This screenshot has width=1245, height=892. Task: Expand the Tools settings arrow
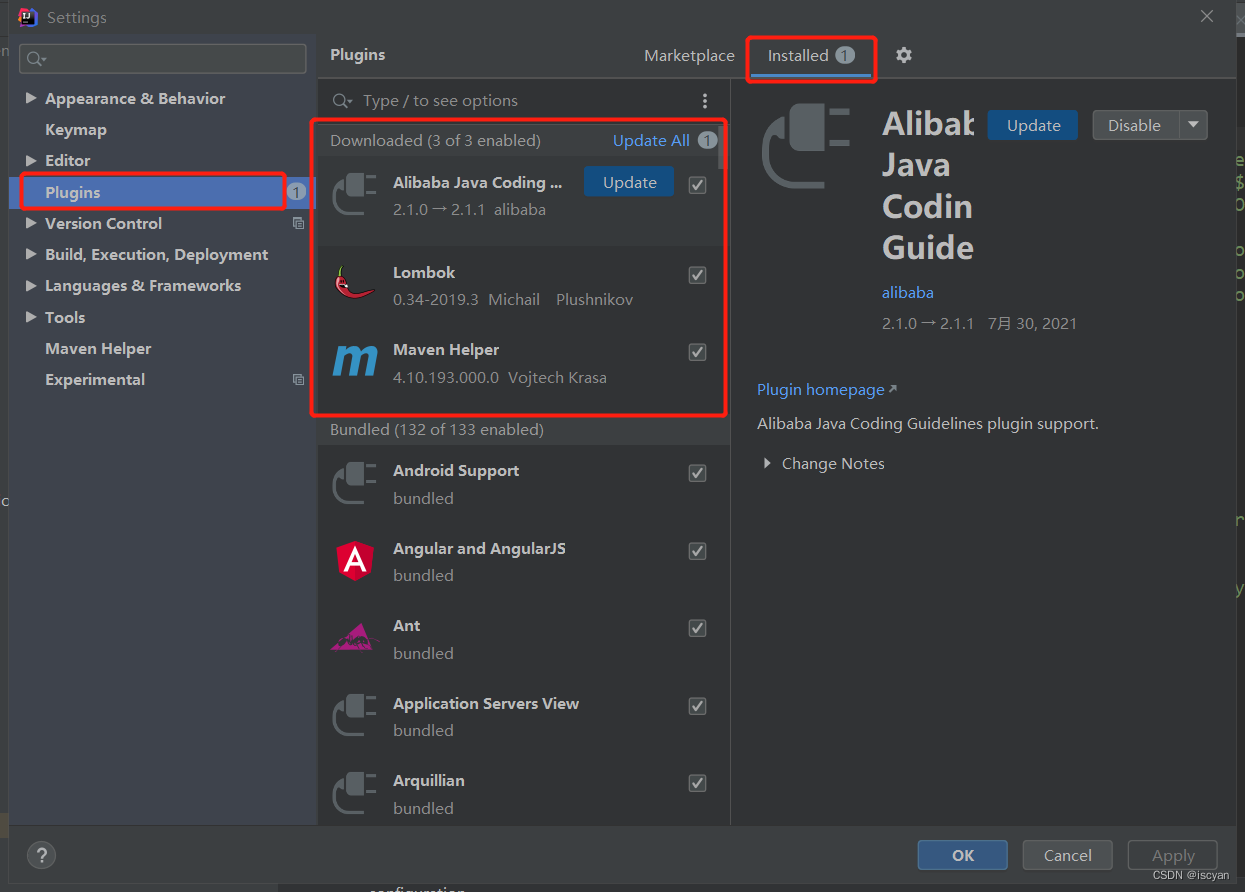[31, 317]
